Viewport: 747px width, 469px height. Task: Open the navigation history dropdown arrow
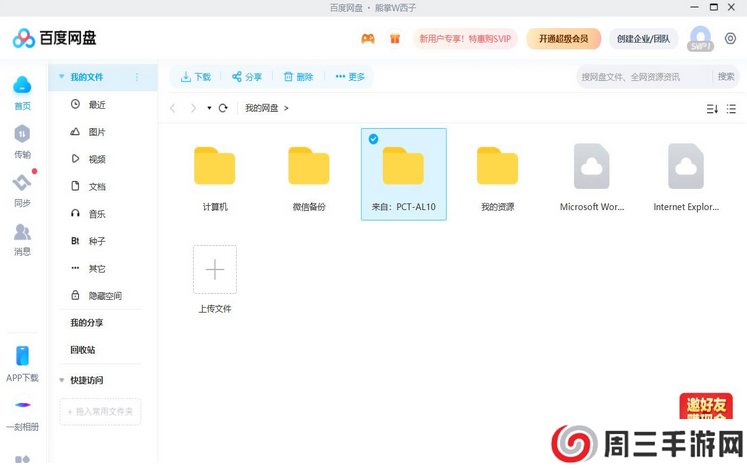coord(209,108)
